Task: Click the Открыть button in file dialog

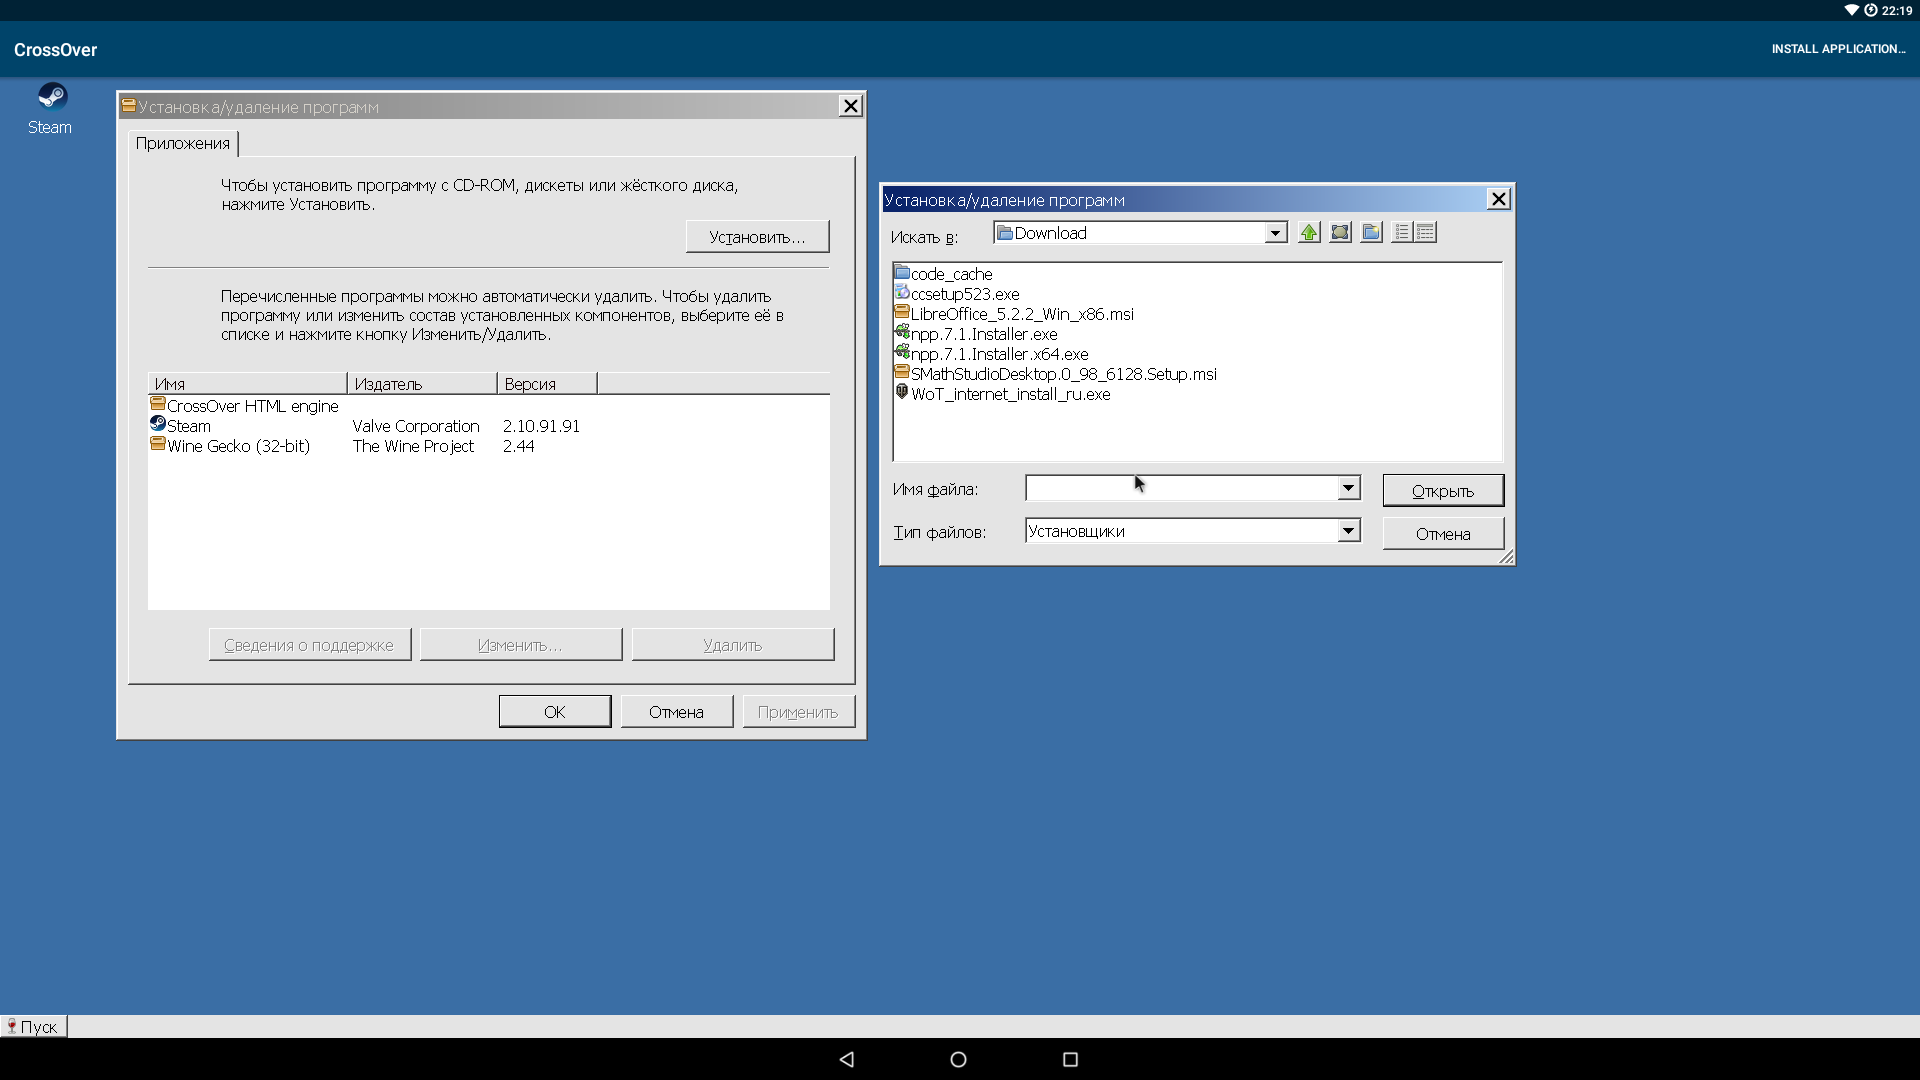Action: coord(1443,489)
